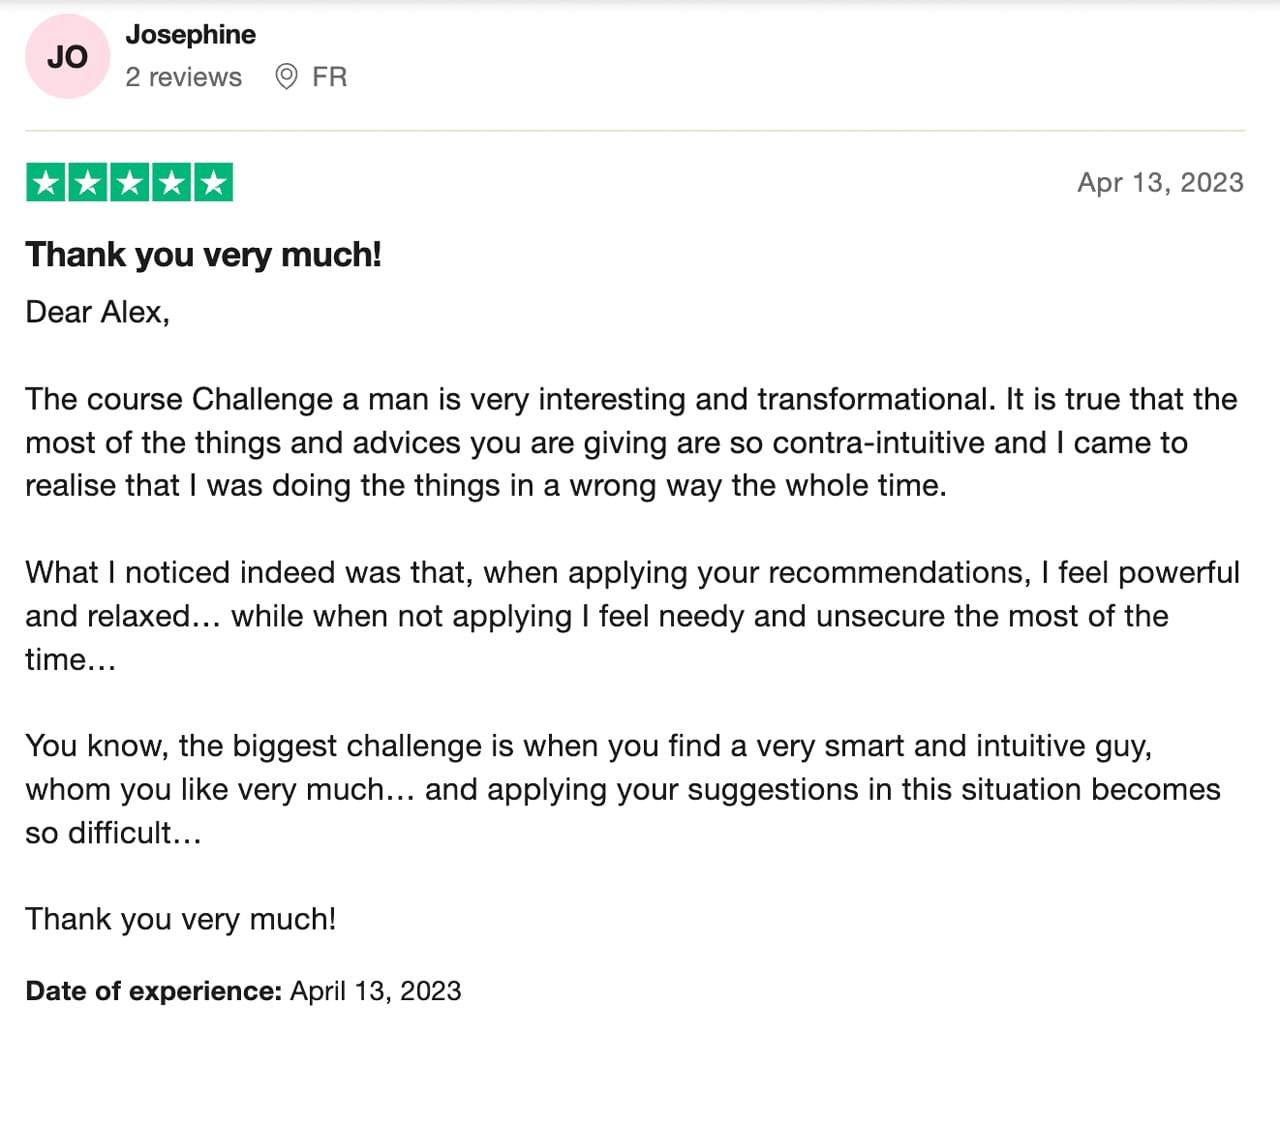Screen dimensions: 1280x1127
Task: Click the Apr 13, 2023 review date
Action: (1160, 182)
